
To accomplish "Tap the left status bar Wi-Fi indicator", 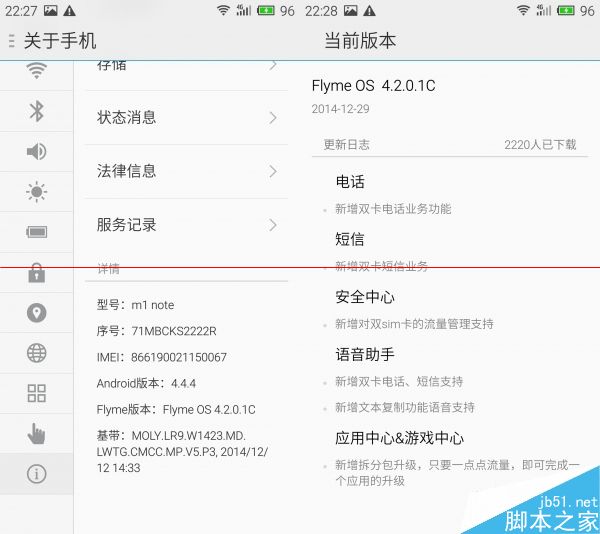I will pos(223,10).
